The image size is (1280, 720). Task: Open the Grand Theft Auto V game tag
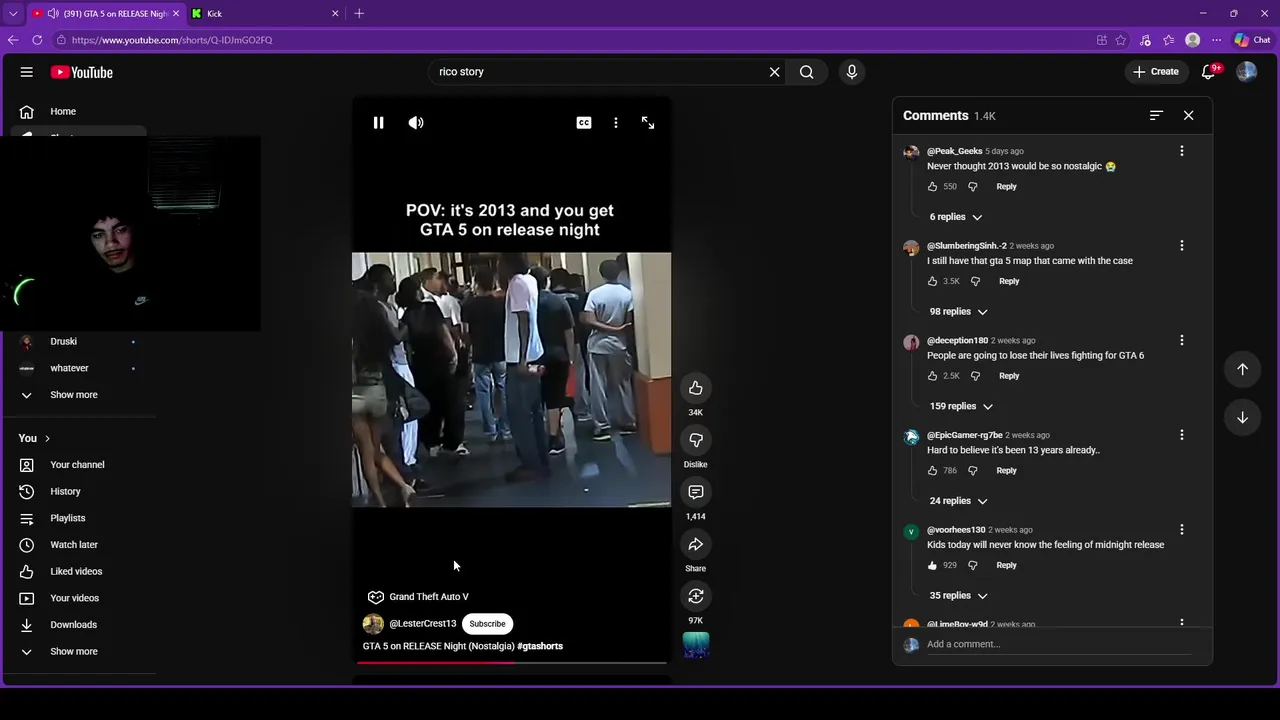[x=418, y=597]
